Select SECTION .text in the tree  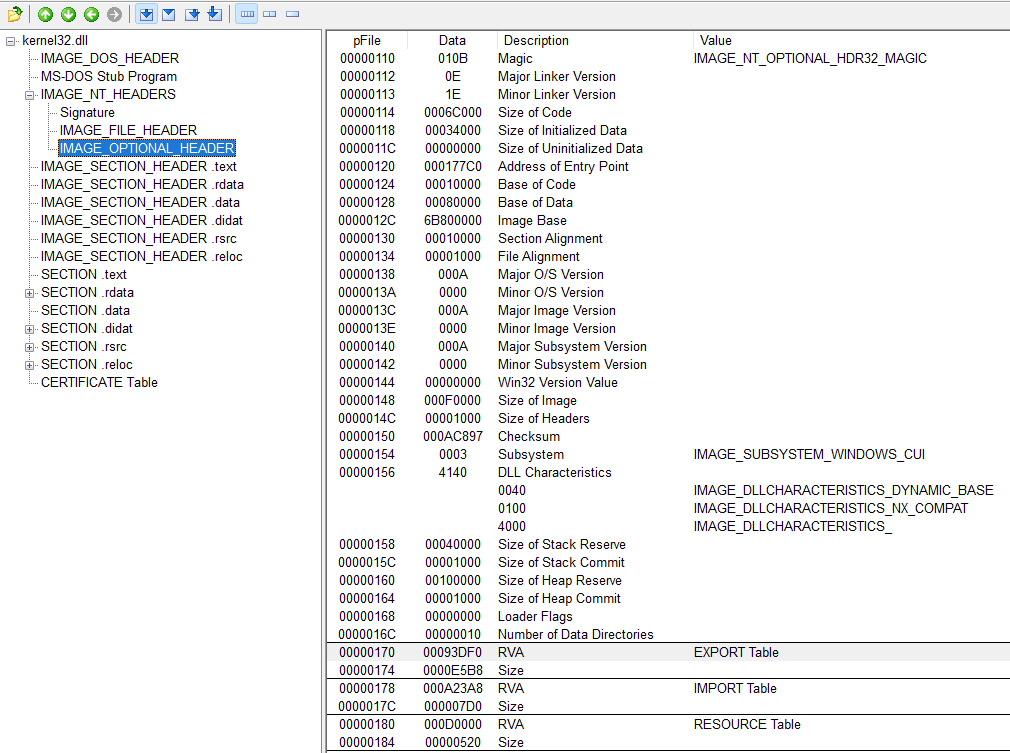click(x=84, y=275)
